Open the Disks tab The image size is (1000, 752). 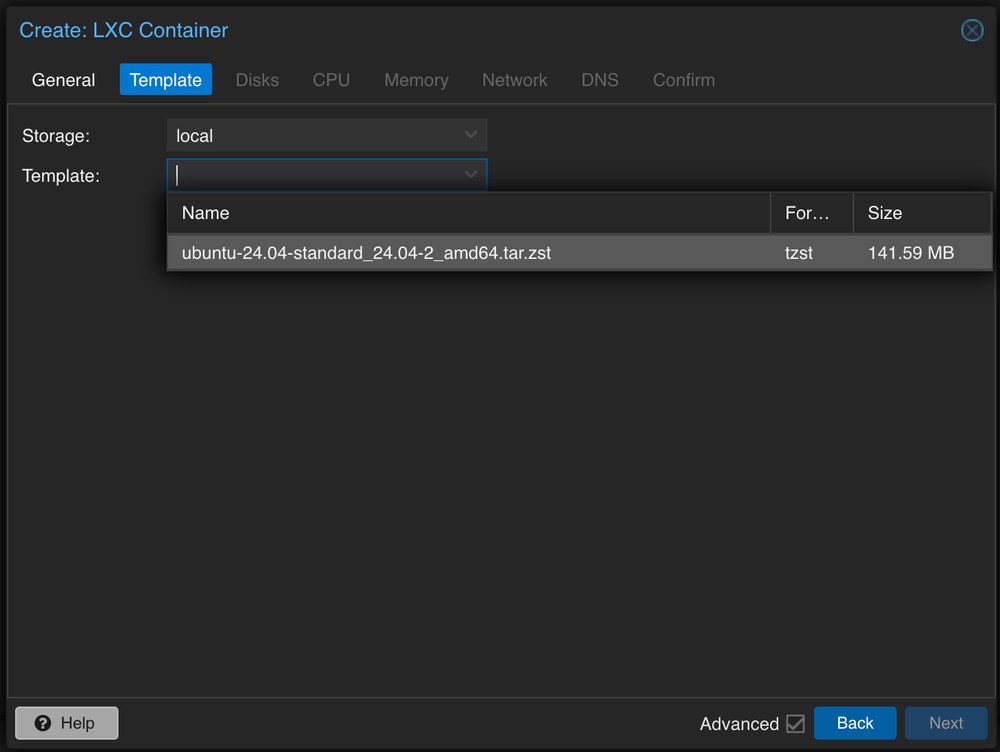[x=257, y=80]
